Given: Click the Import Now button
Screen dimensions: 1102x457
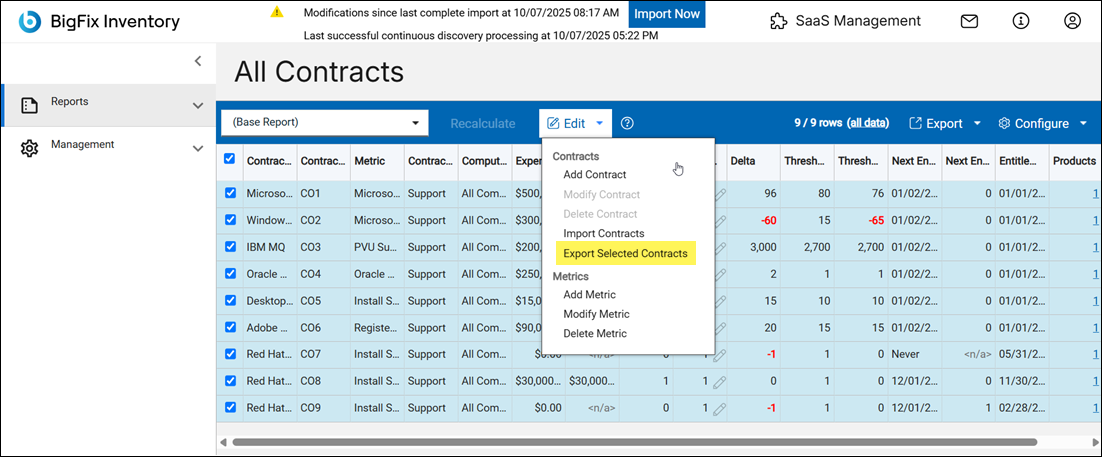Looking at the screenshot, I should [x=667, y=15].
